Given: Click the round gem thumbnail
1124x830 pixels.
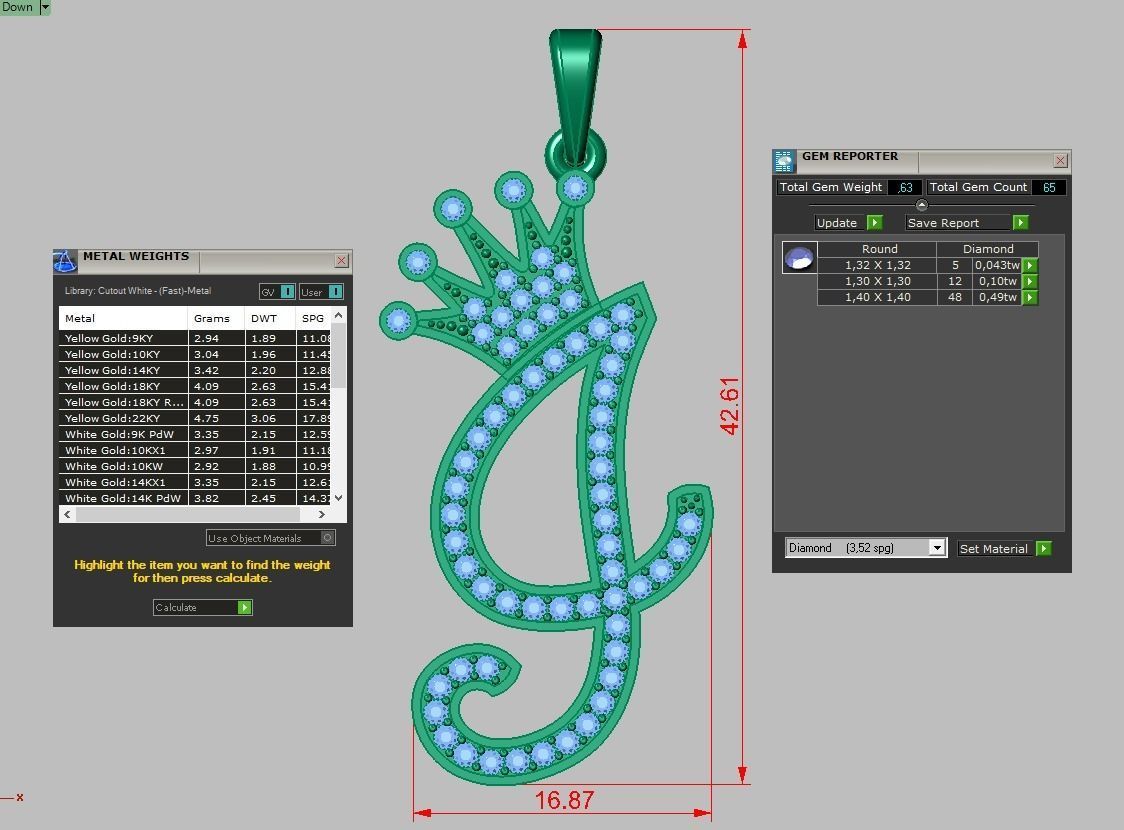Looking at the screenshot, I should click(x=799, y=257).
